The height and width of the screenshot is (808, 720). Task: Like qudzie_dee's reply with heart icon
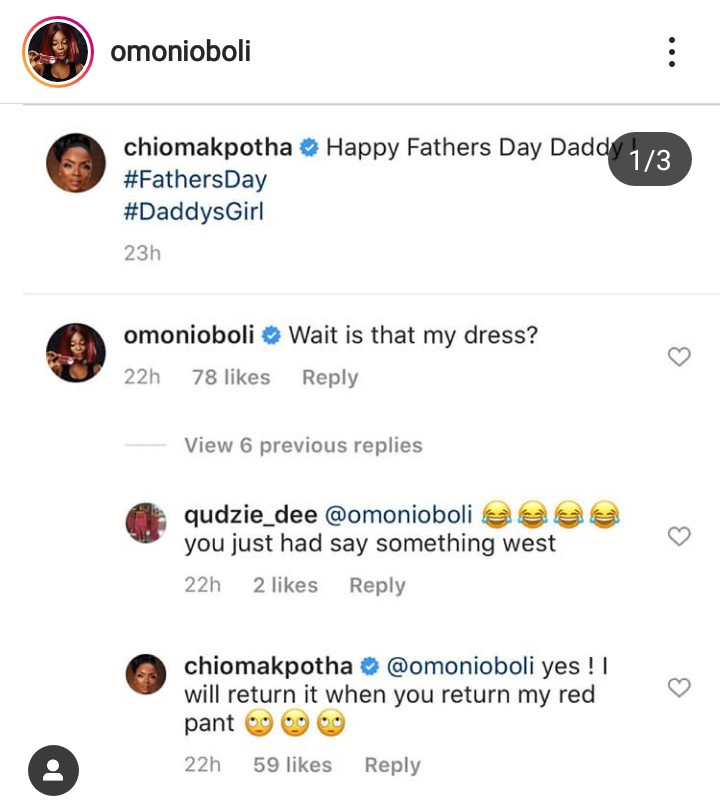click(x=679, y=537)
